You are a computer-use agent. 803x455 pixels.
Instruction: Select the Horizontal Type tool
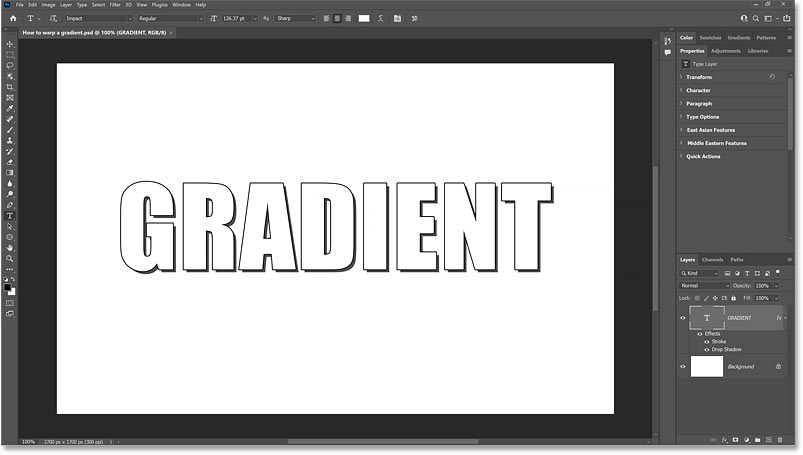coord(10,216)
